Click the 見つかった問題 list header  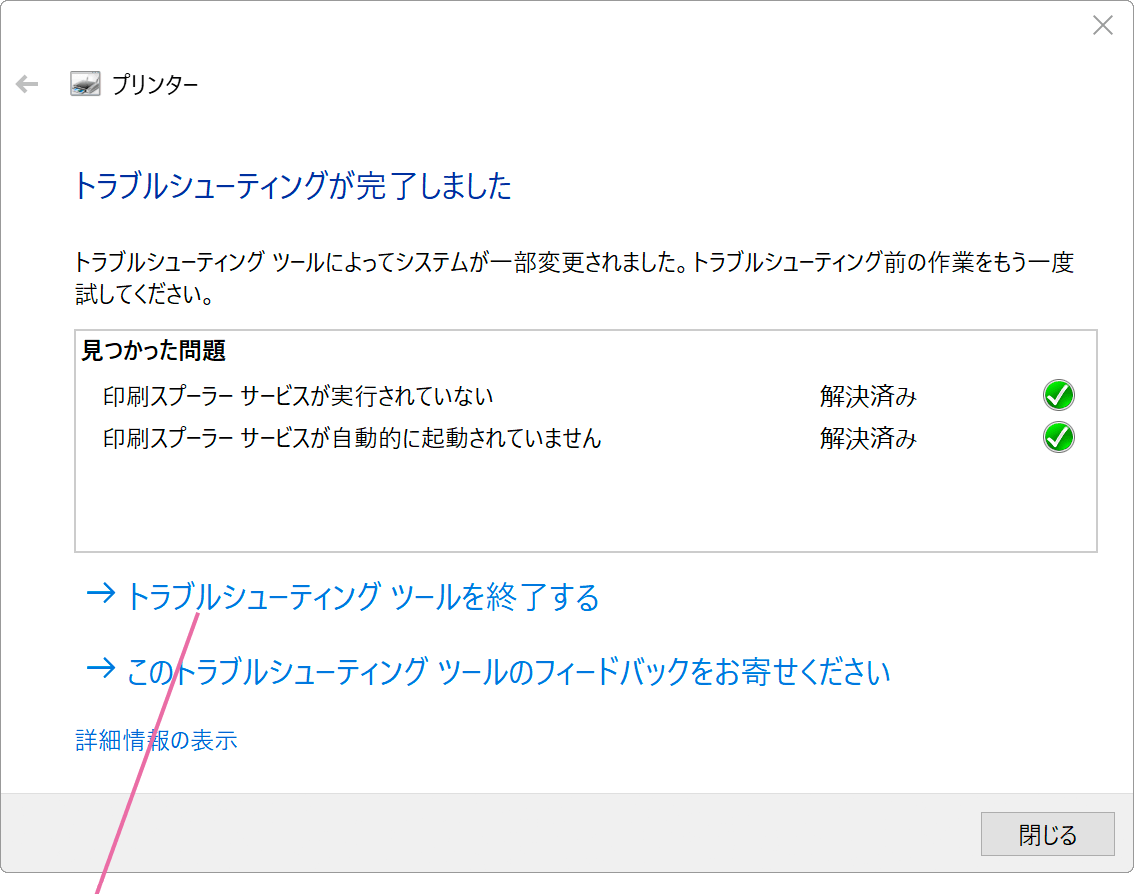pos(153,351)
